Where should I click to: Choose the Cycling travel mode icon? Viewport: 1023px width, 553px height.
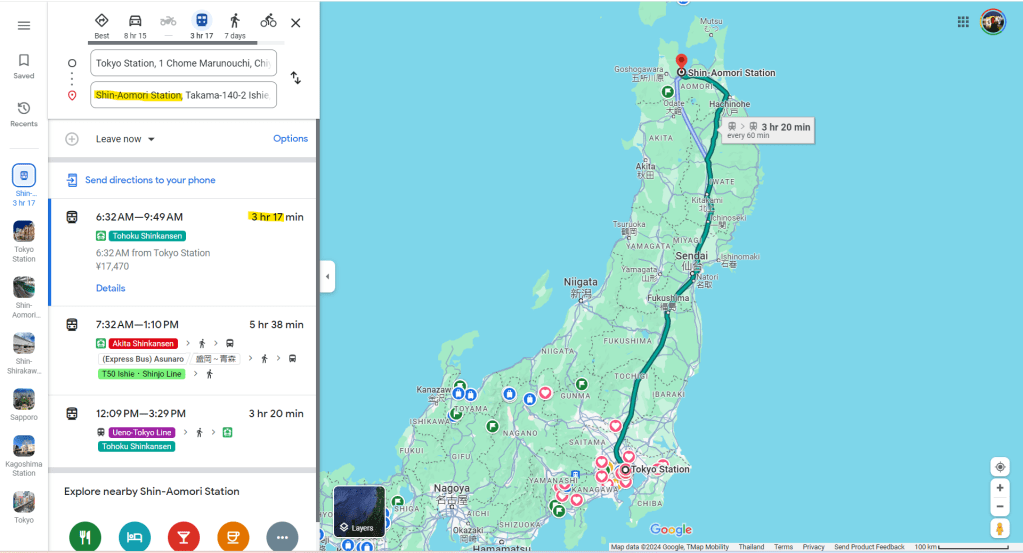pyautogui.click(x=268, y=22)
